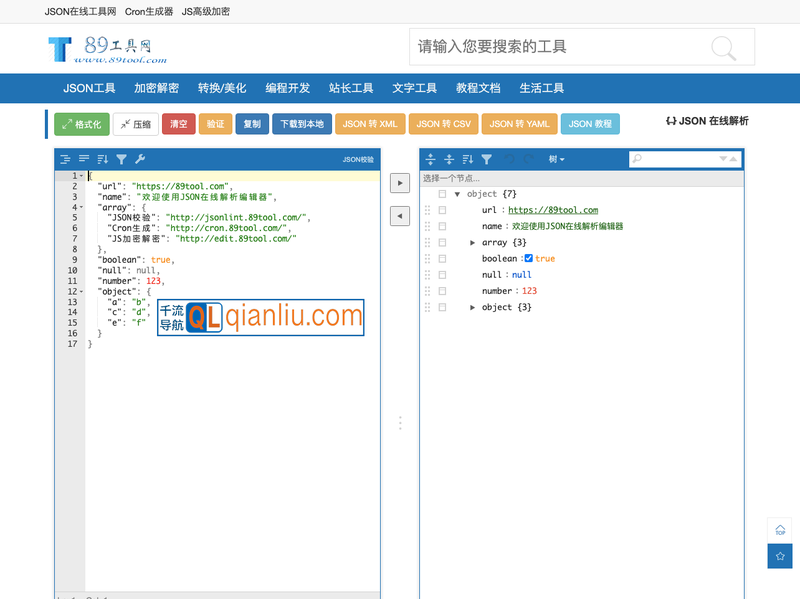The width and height of the screenshot is (800, 599).
Task: Open the 加密解密 navigation menu
Action: pyautogui.click(x=156, y=88)
